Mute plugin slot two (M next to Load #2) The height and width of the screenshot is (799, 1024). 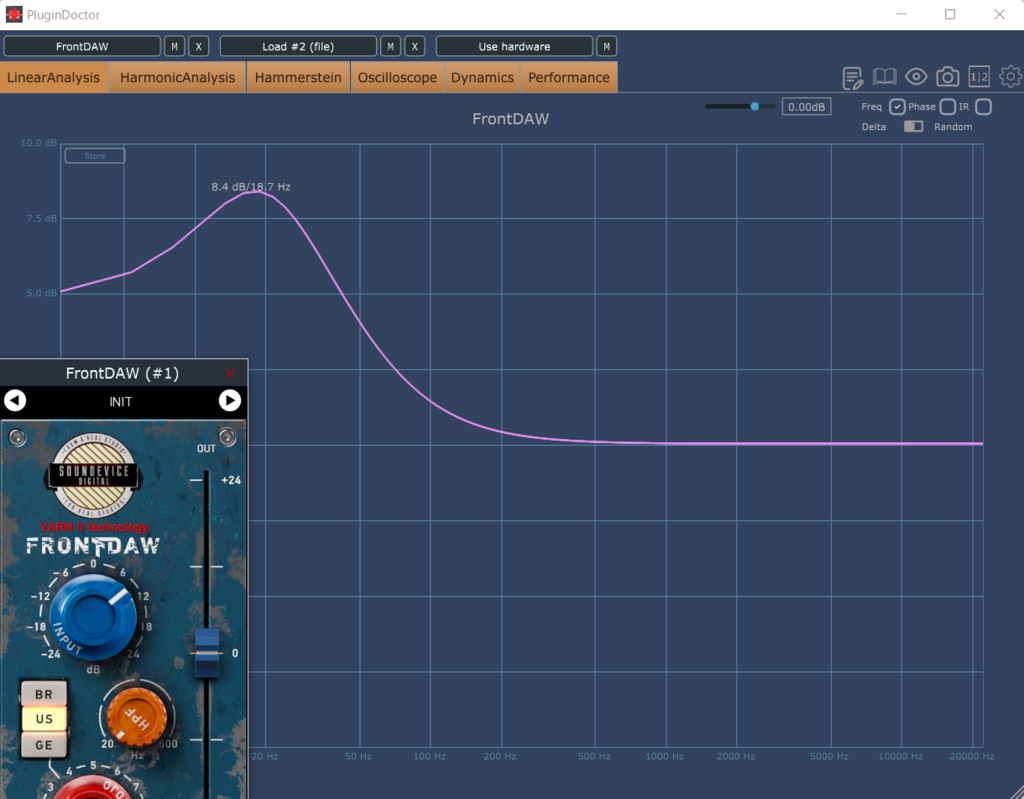pyautogui.click(x=390, y=46)
